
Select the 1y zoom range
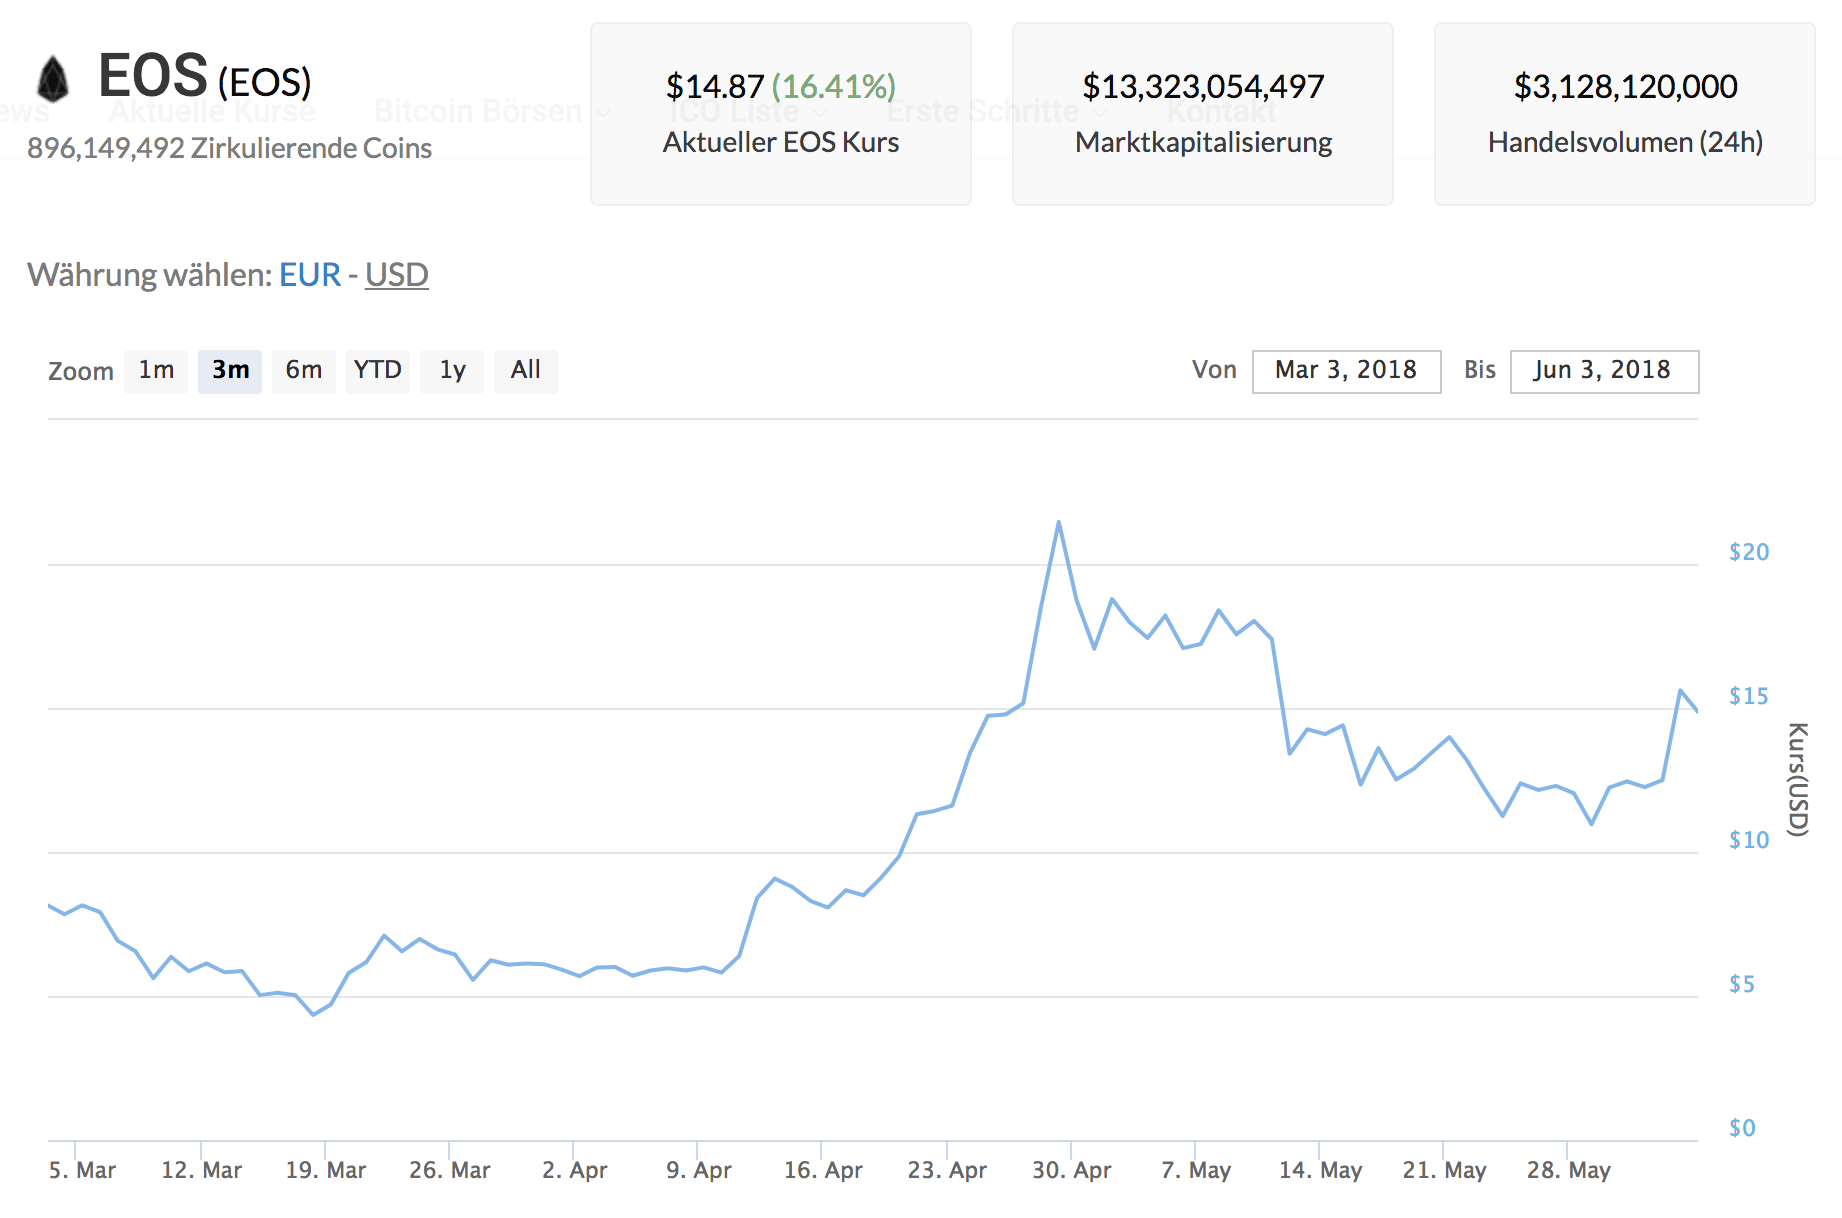point(452,371)
